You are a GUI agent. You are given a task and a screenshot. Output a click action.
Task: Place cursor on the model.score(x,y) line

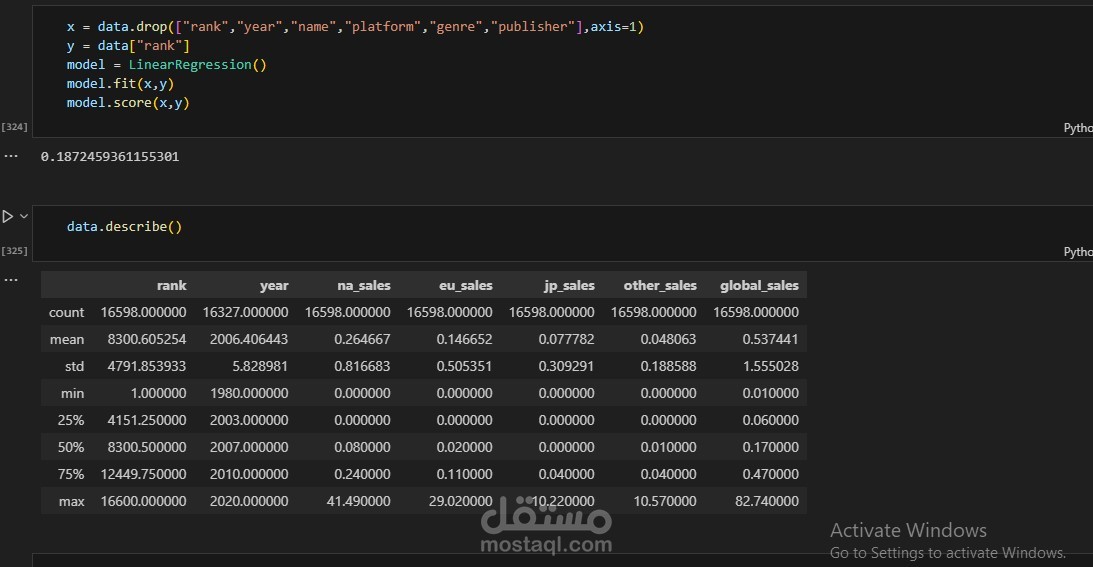(128, 103)
